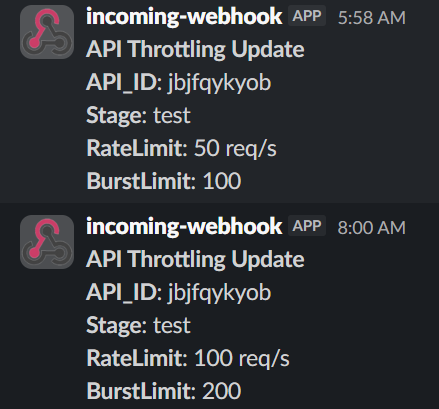Viewport: 439px width, 409px height.
Task: Select the RateLimit 100 req/s line
Action: click(188, 358)
